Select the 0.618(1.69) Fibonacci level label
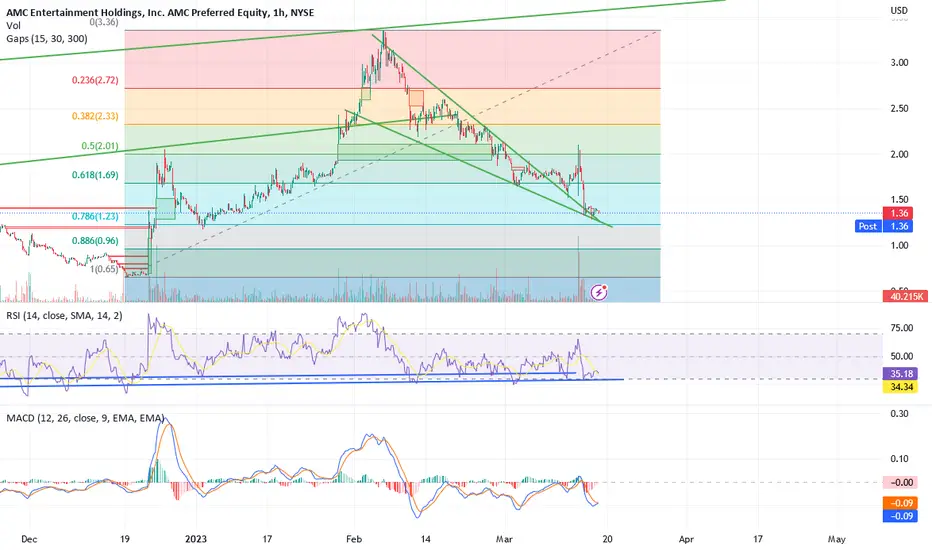This screenshot has height=550, width=932. pyautogui.click(x=95, y=175)
